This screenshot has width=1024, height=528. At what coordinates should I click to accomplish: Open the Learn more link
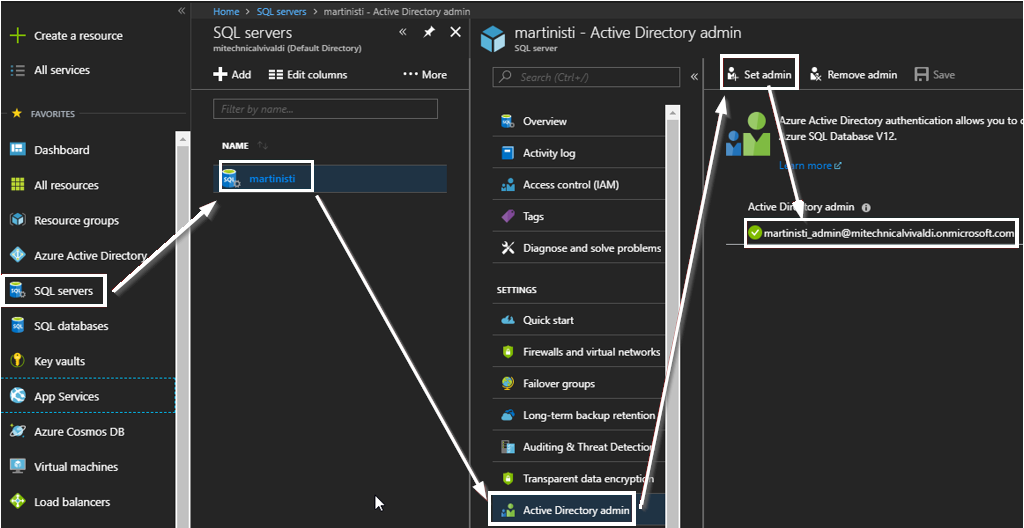point(810,165)
